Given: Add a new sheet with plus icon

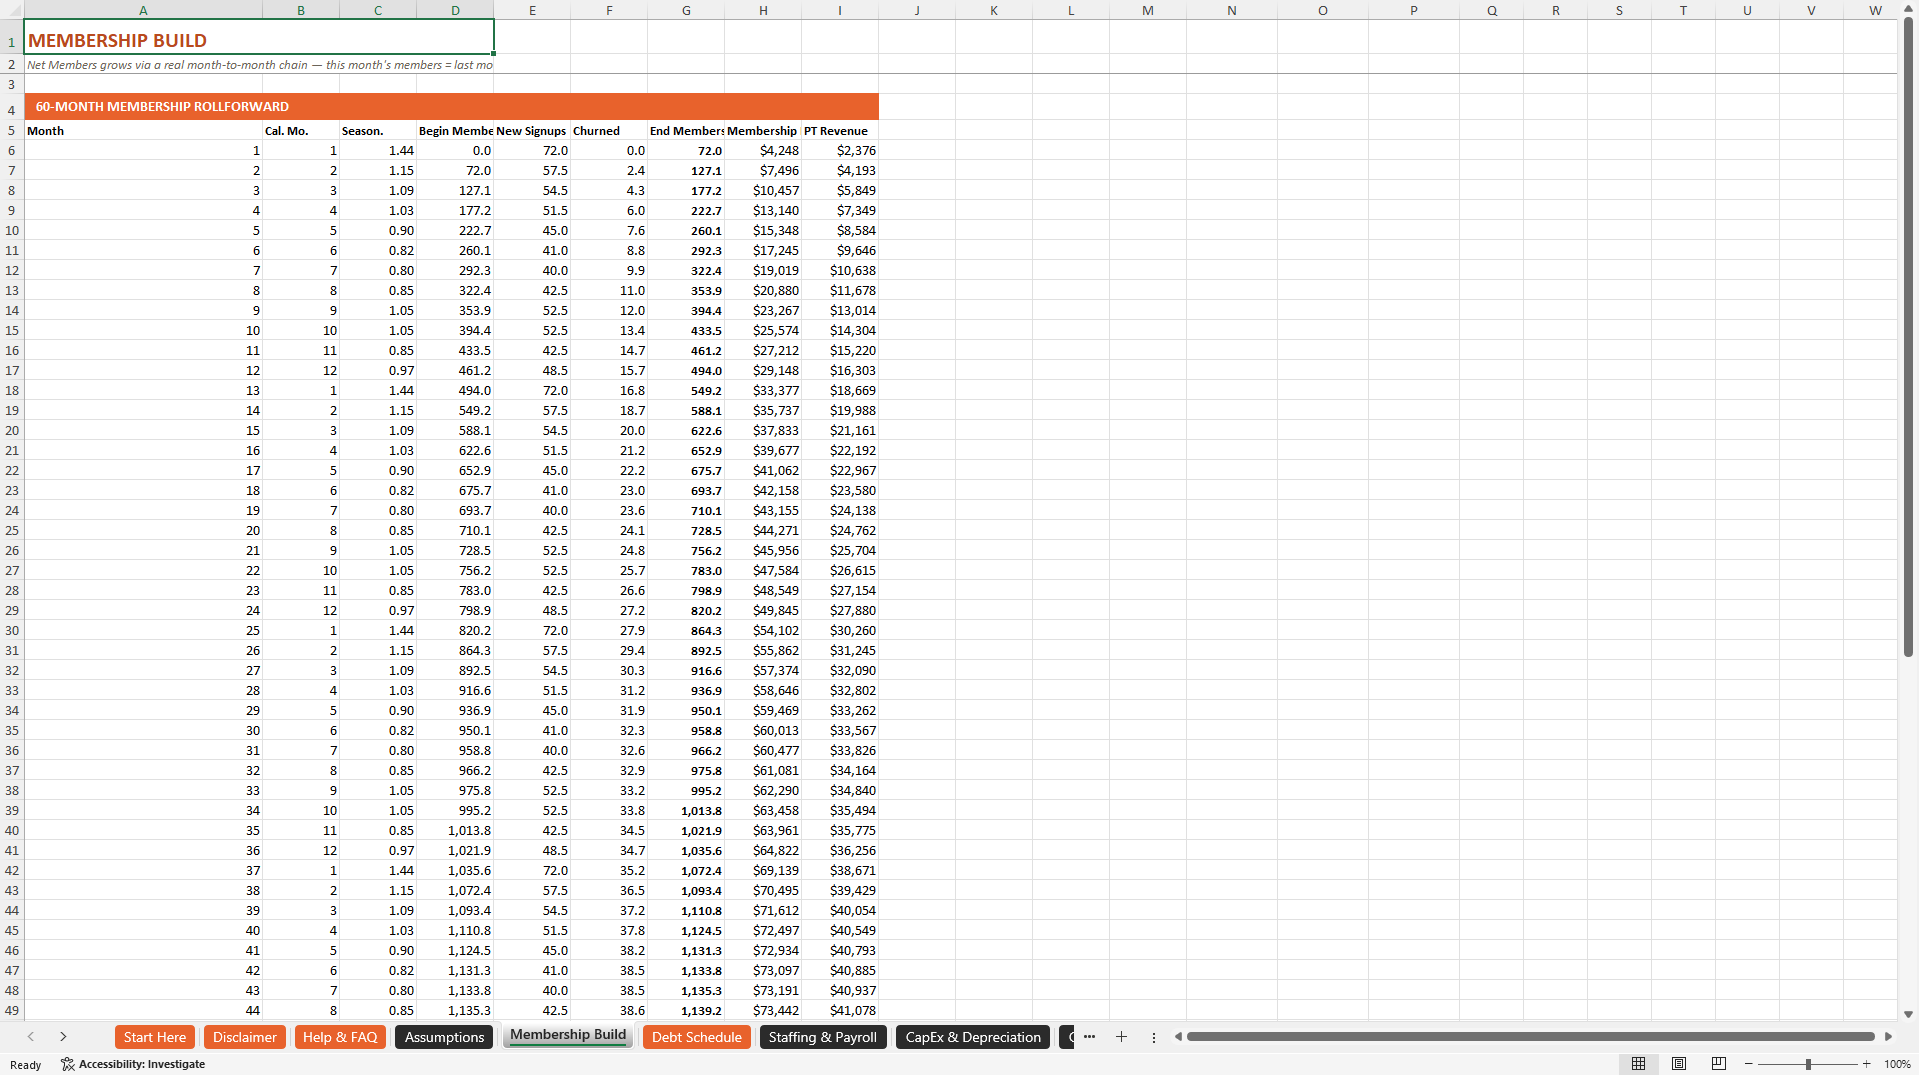Looking at the screenshot, I should click(x=1121, y=1037).
